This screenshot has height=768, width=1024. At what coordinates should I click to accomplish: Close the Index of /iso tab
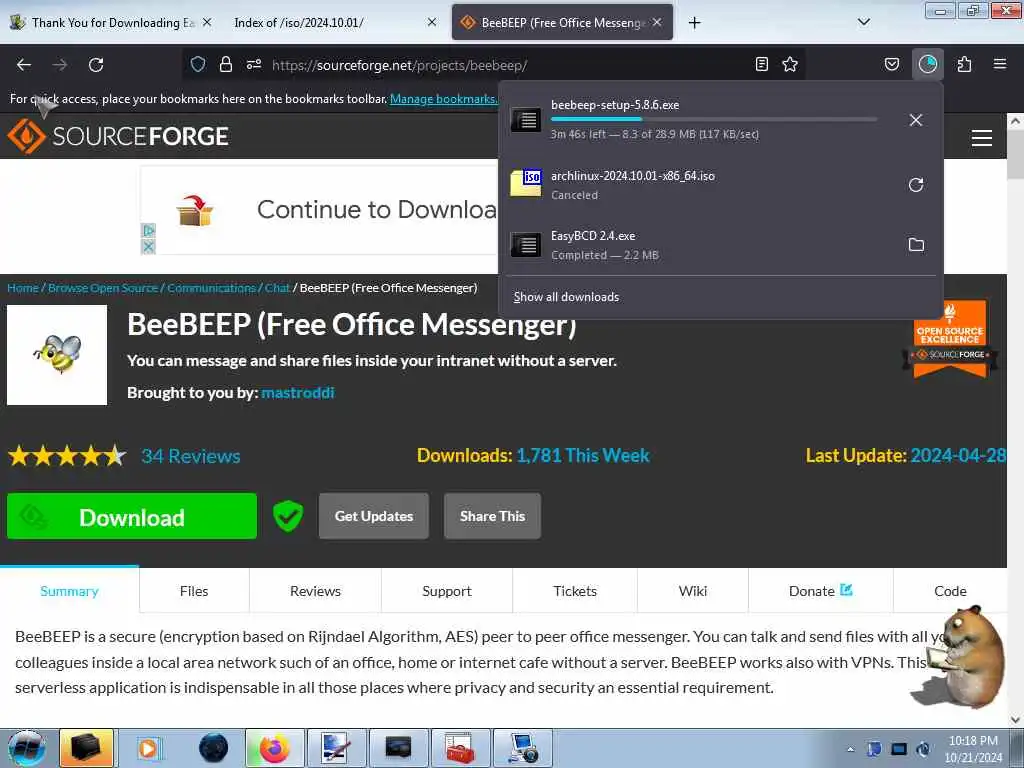click(432, 22)
